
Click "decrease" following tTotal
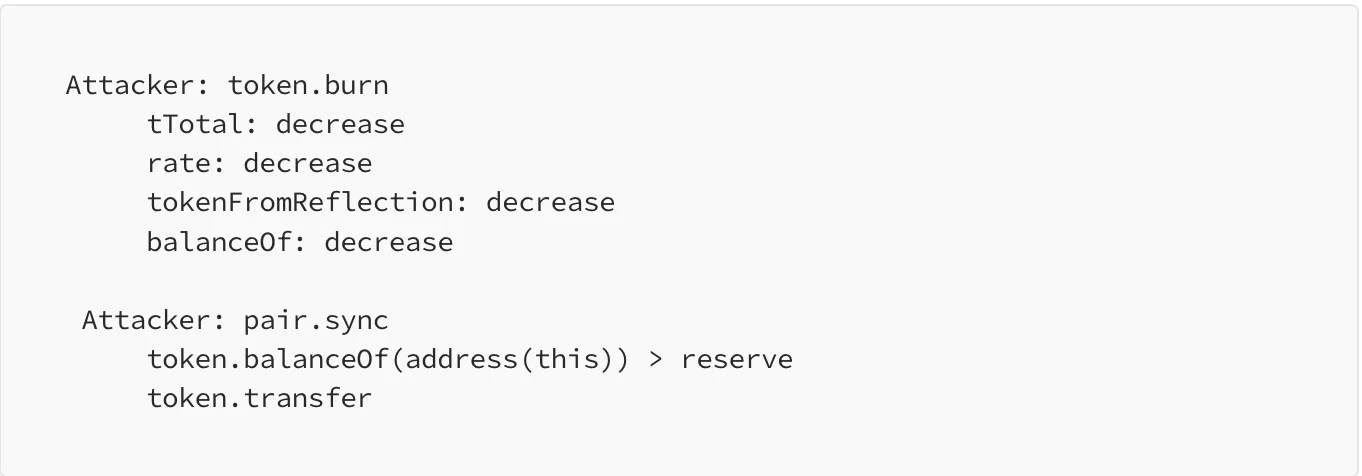point(340,125)
